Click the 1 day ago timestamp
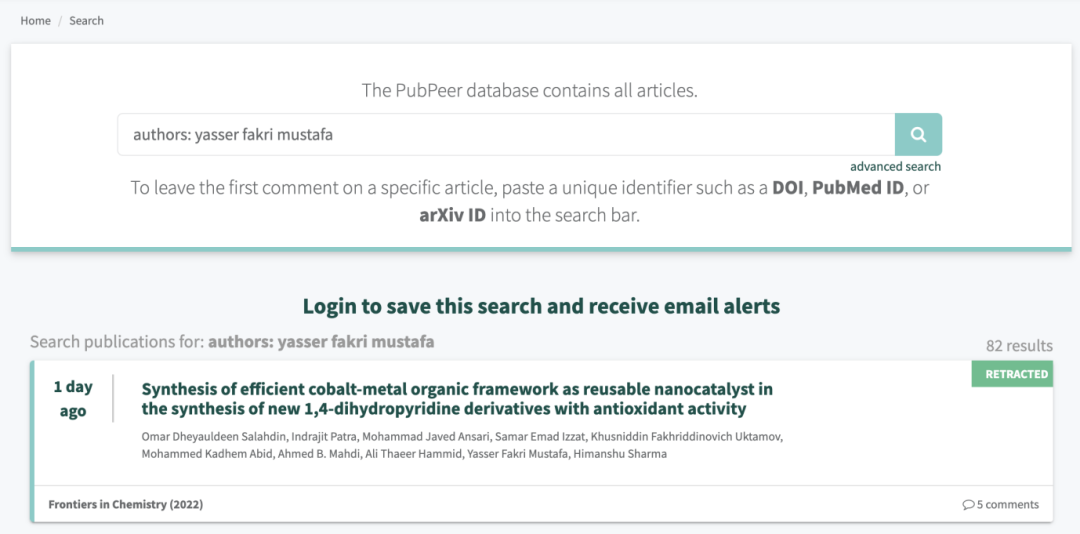 point(73,399)
